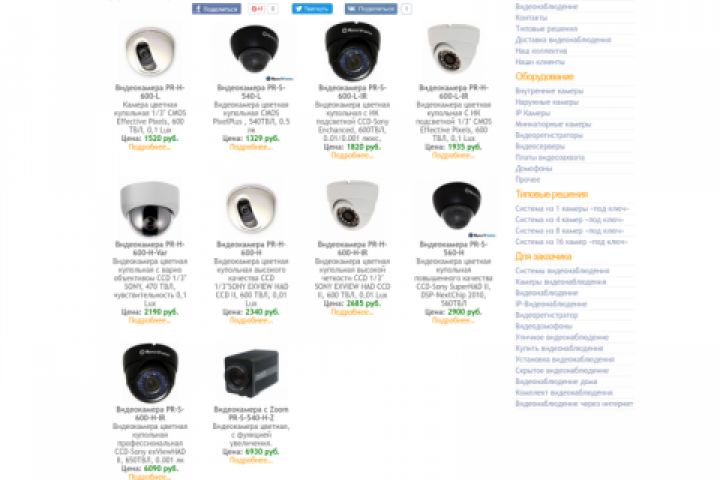Open the PR-H-600-H-Var varifocal dome camera image
720x480 pixels.
(150, 209)
